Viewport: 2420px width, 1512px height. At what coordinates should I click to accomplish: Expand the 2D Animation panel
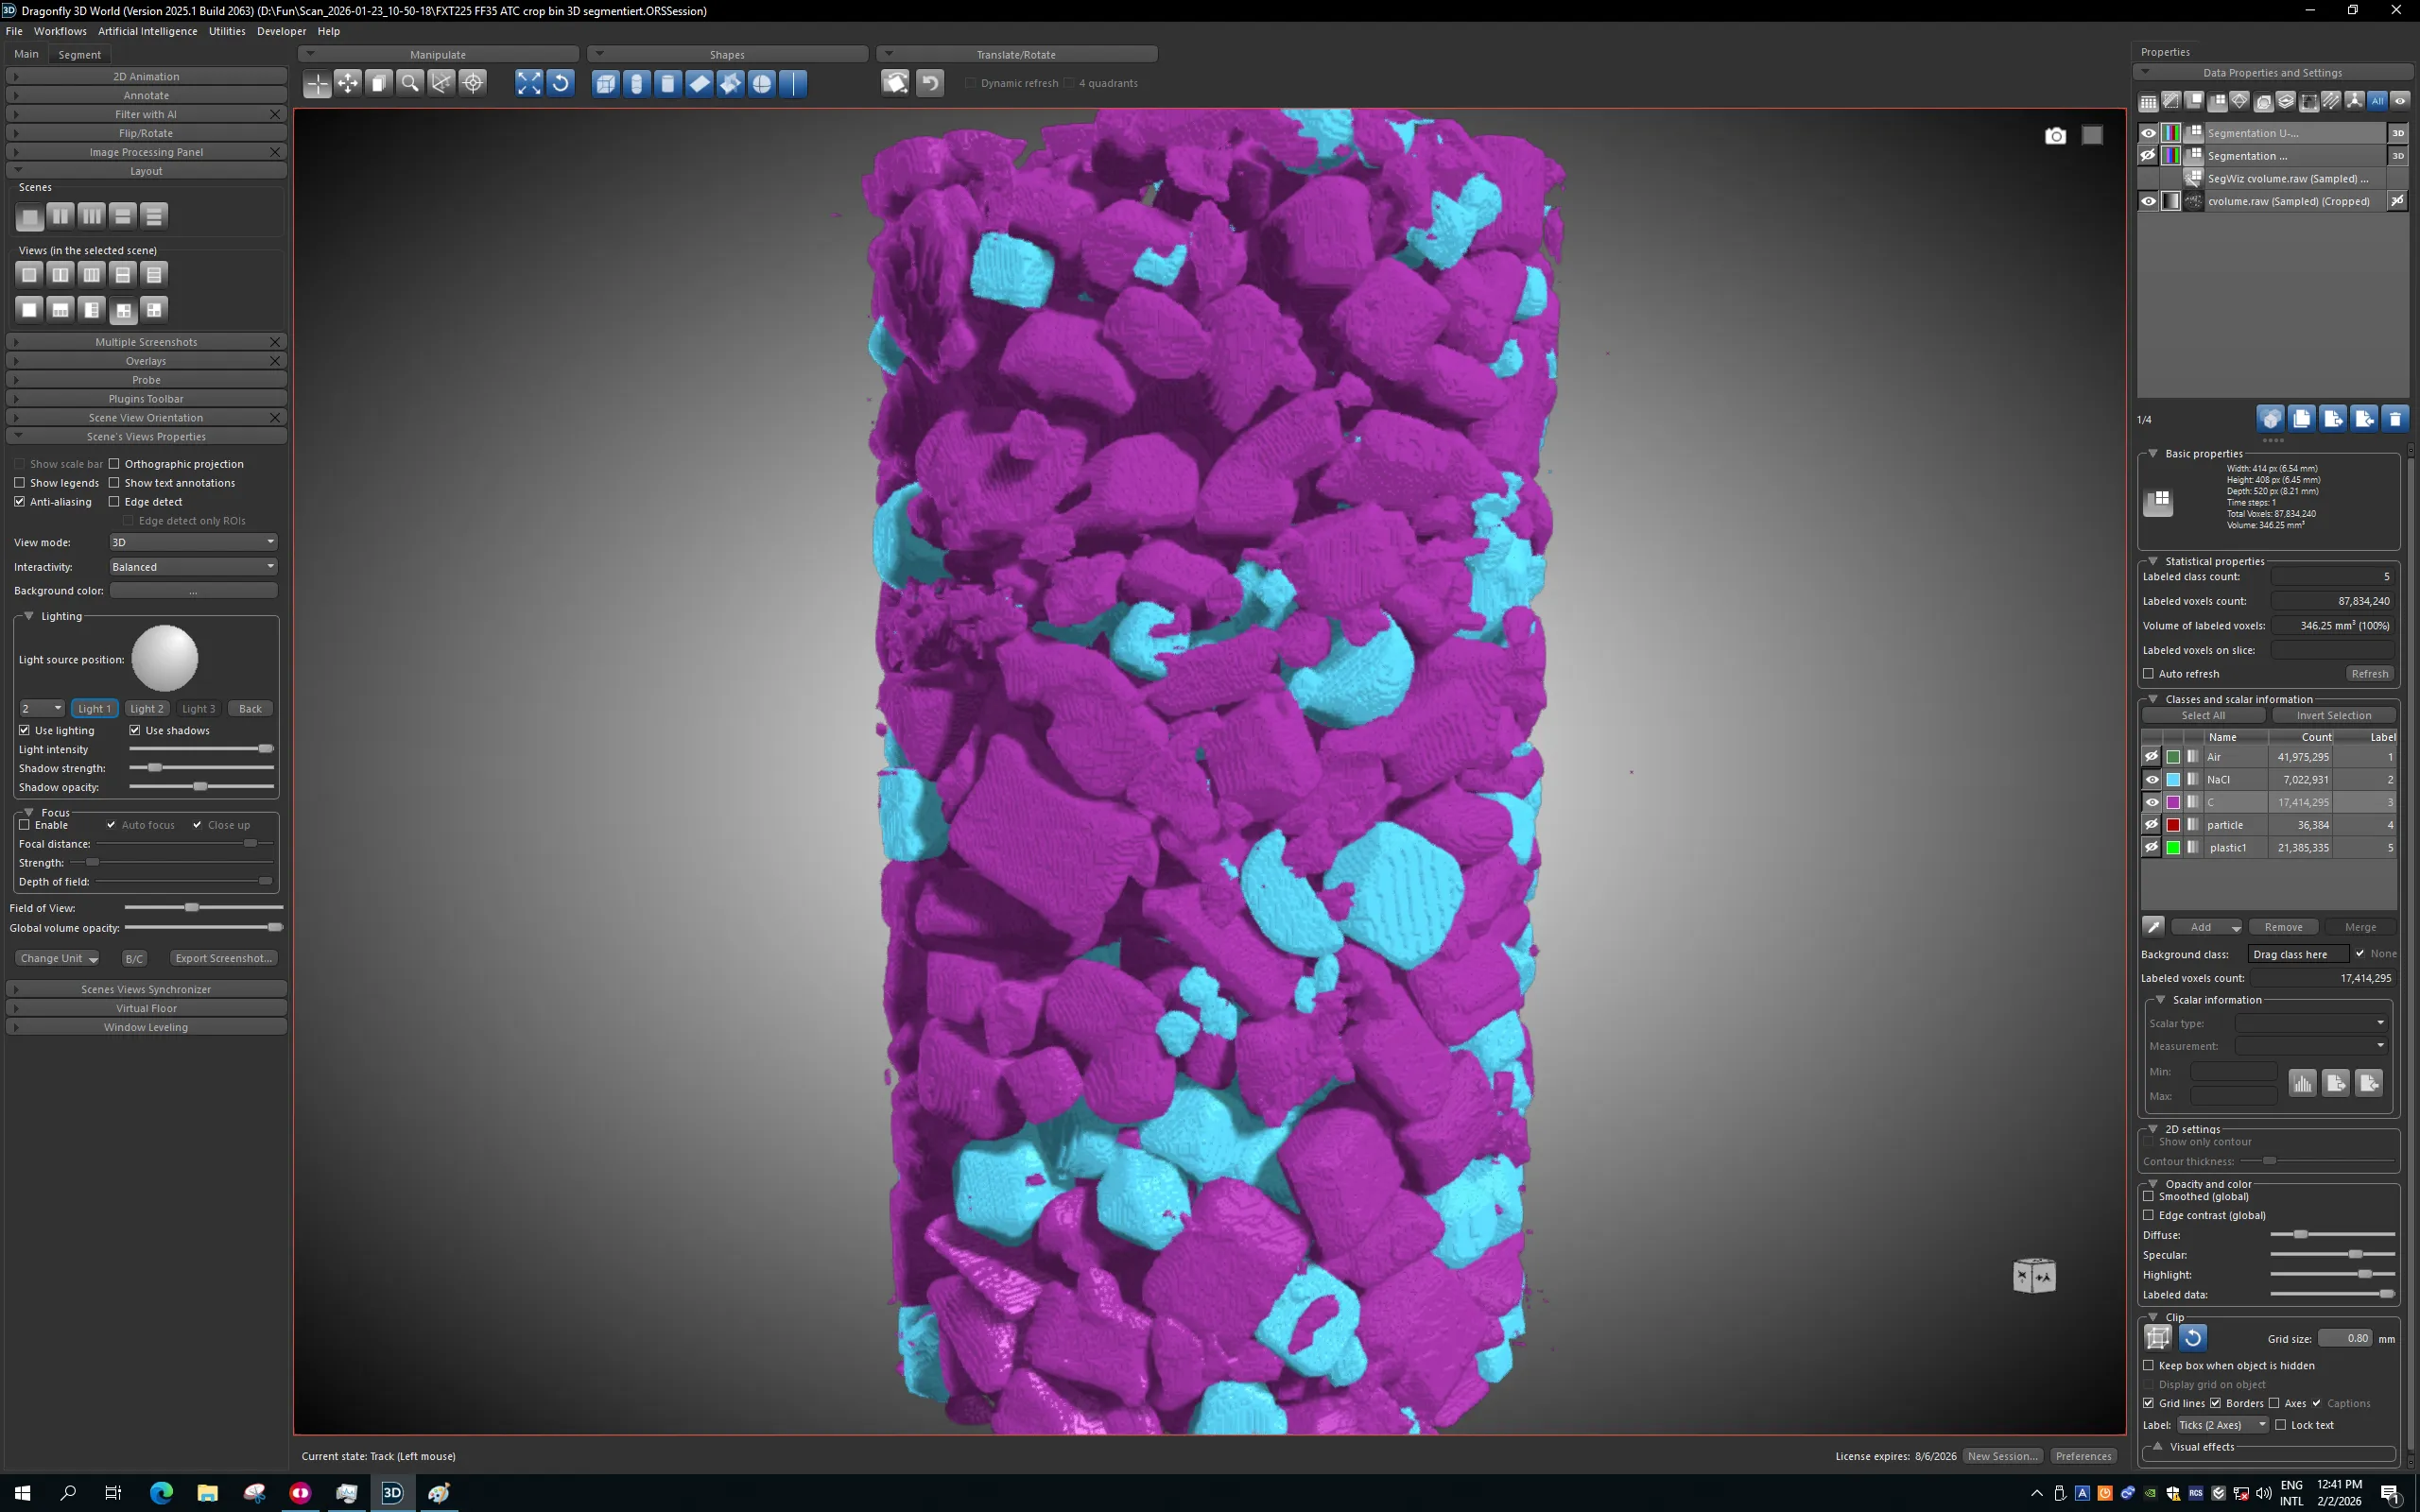point(146,76)
